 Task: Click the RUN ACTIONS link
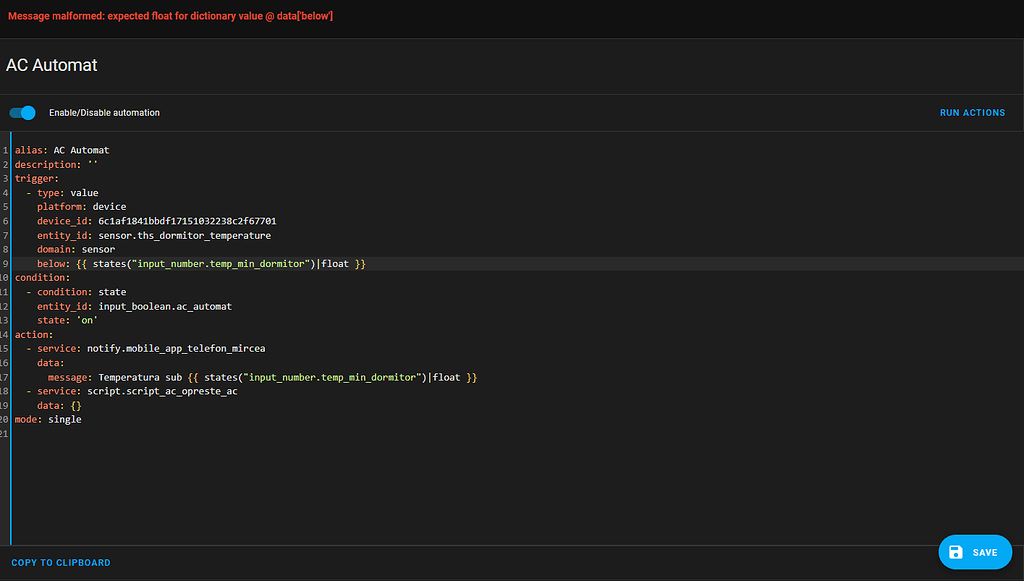coord(971,112)
